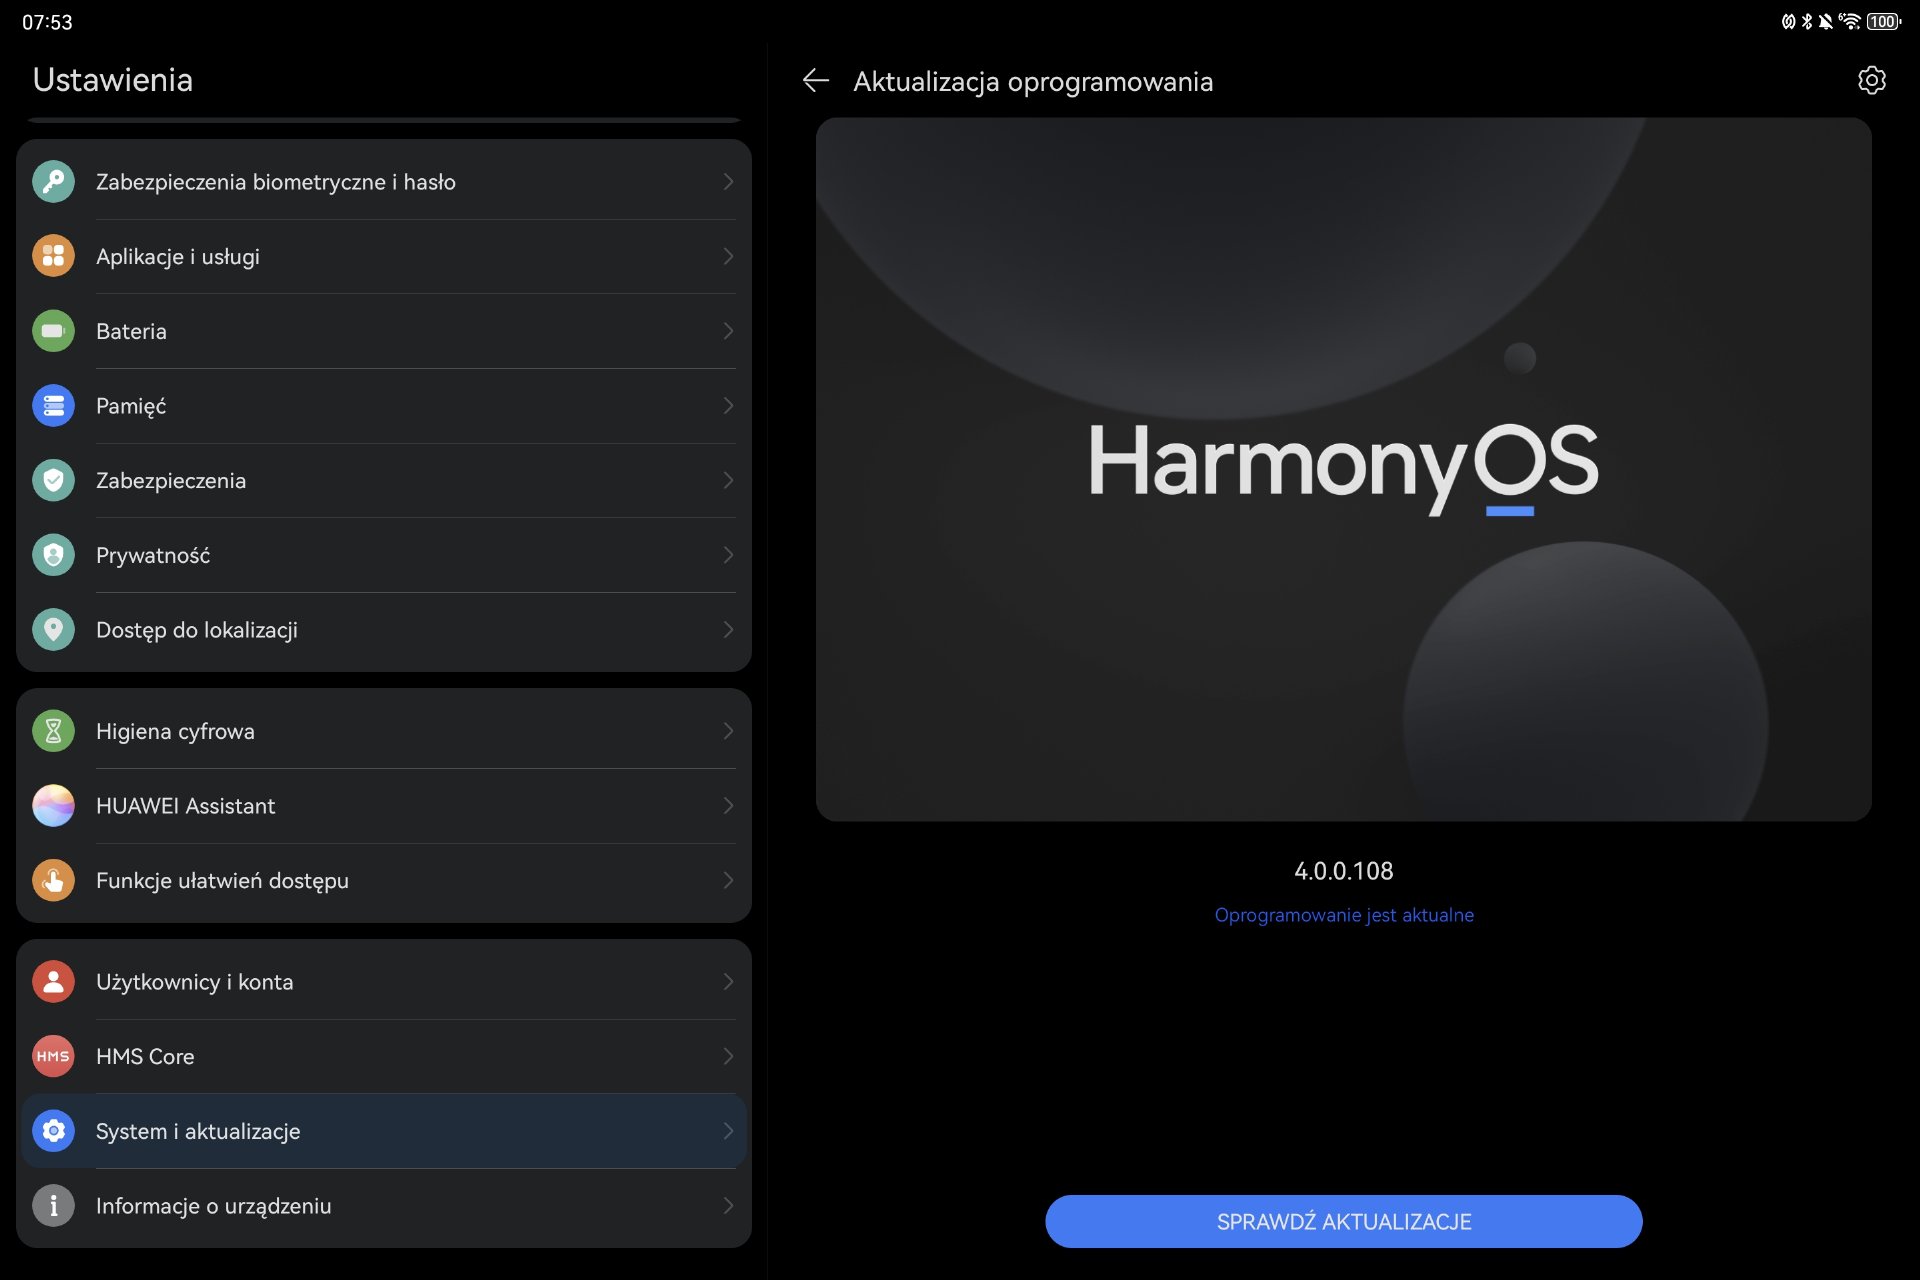
Task: Click the chevron on HUAWEI Assistant row
Action: click(728, 806)
